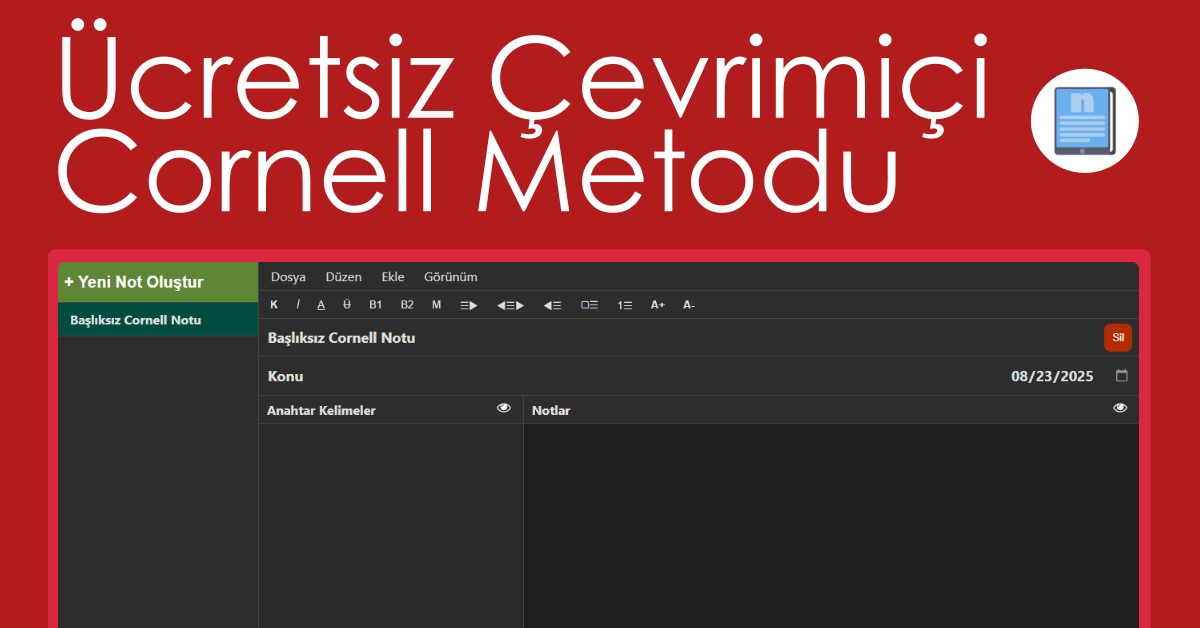
Task: Click + Yeni Not Oluştur button
Action: click(x=158, y=282)
